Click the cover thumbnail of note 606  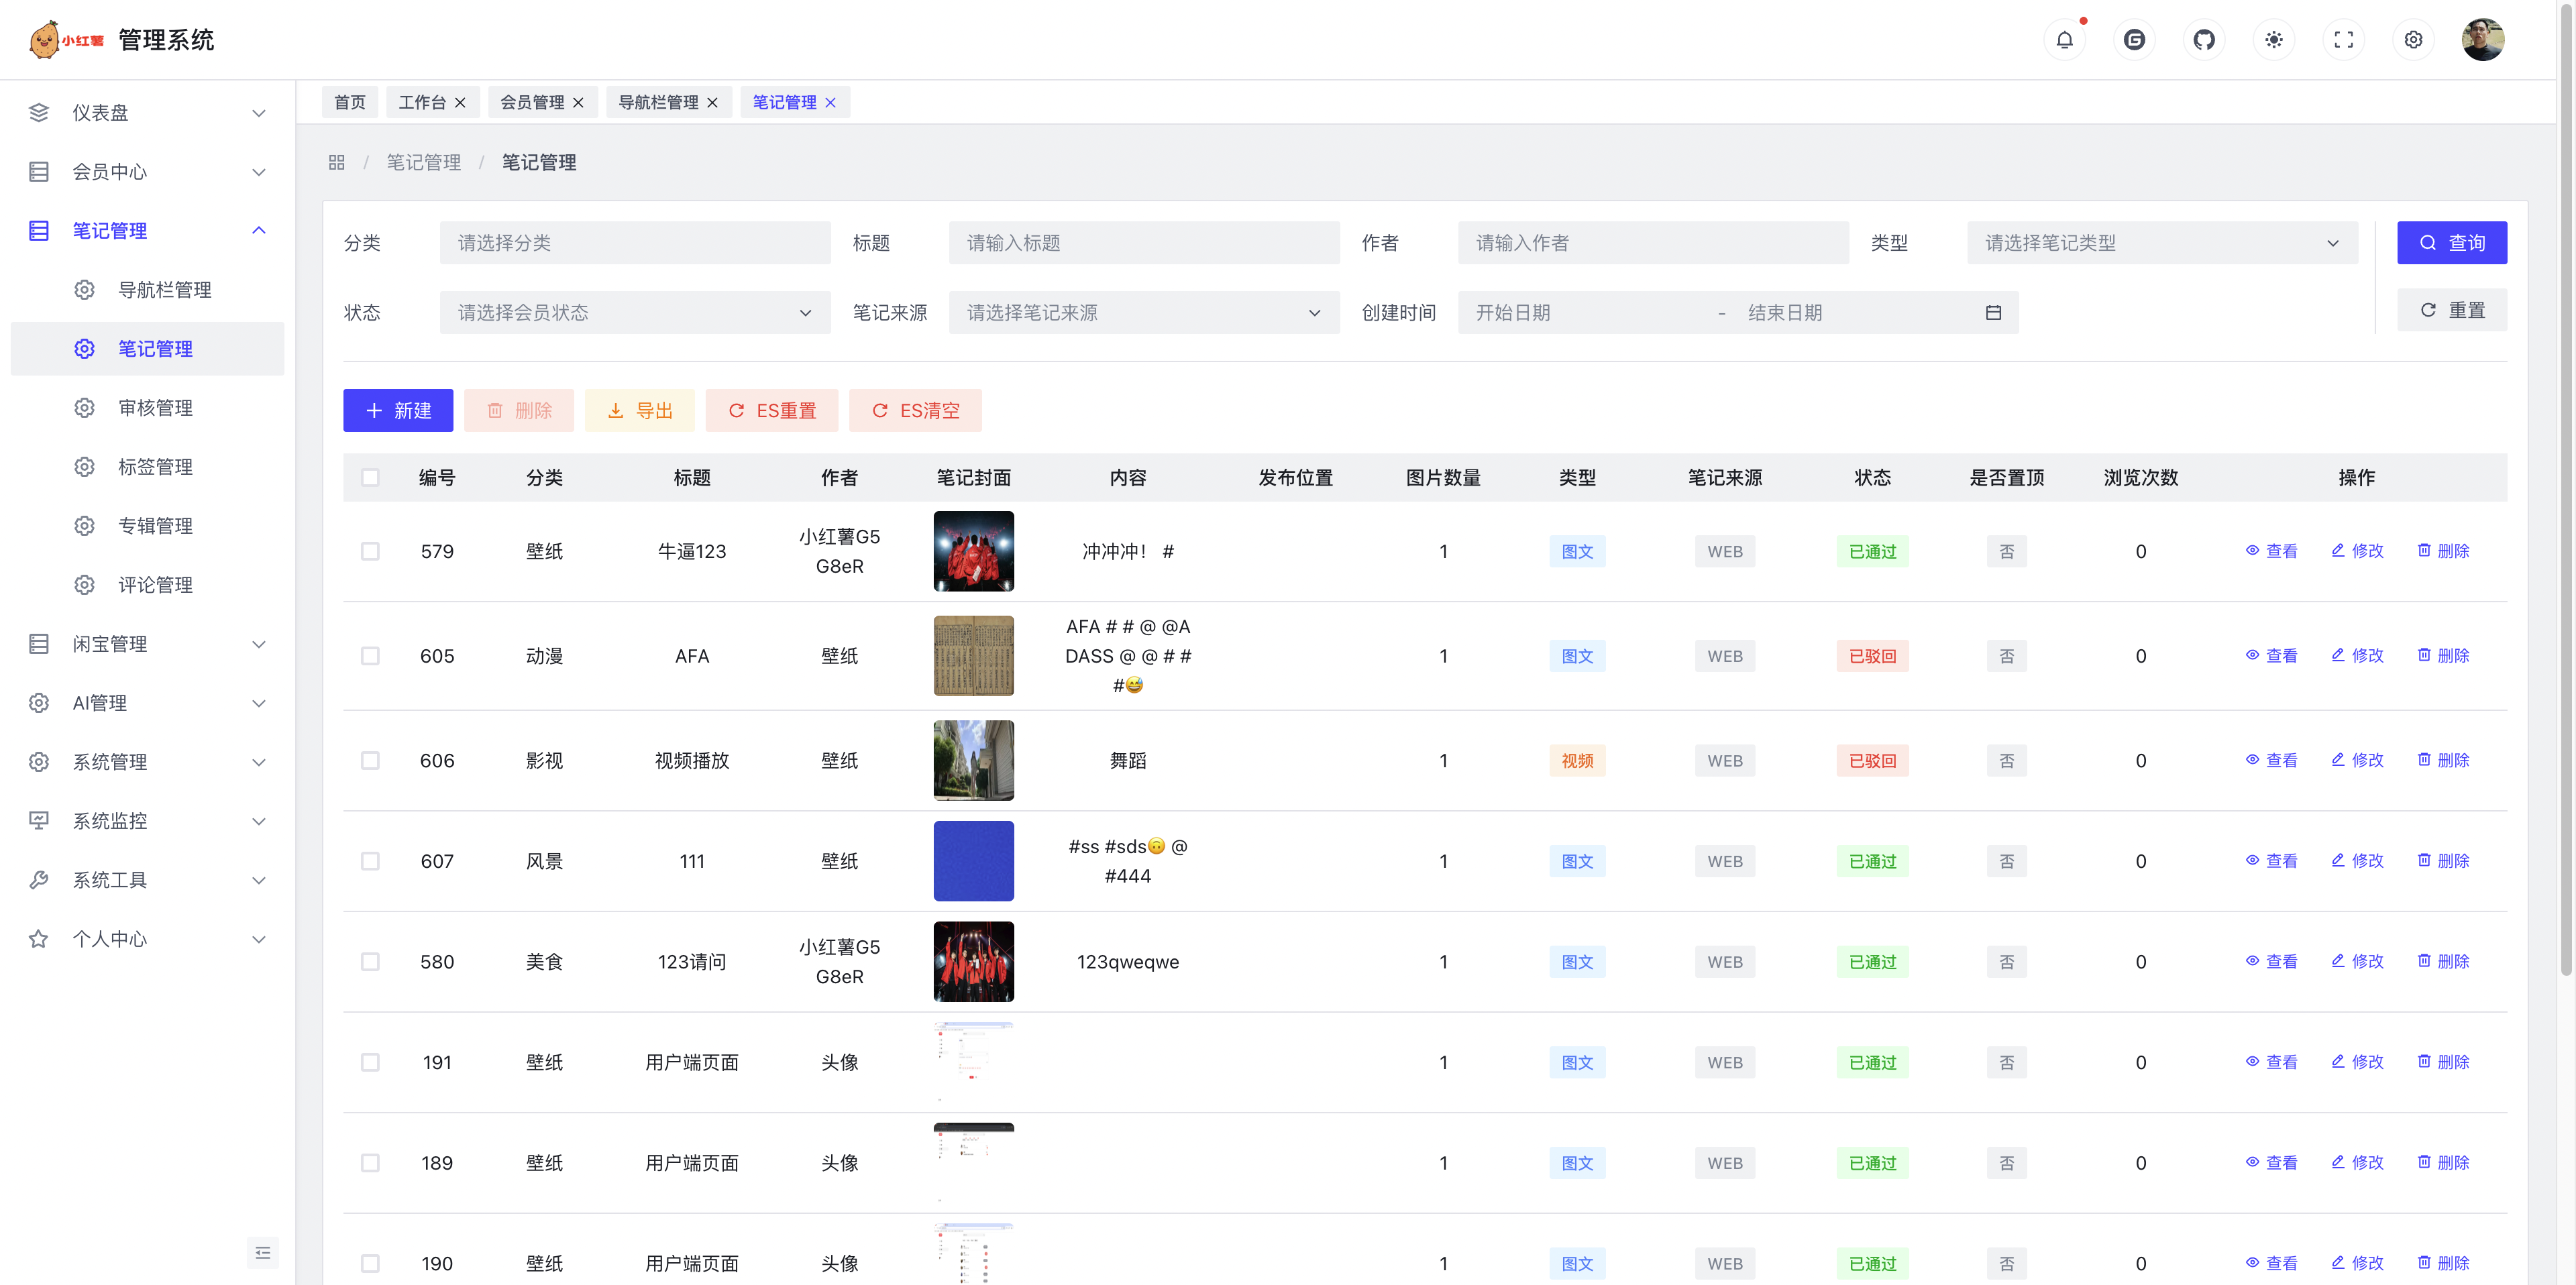[x=973, y=761]
